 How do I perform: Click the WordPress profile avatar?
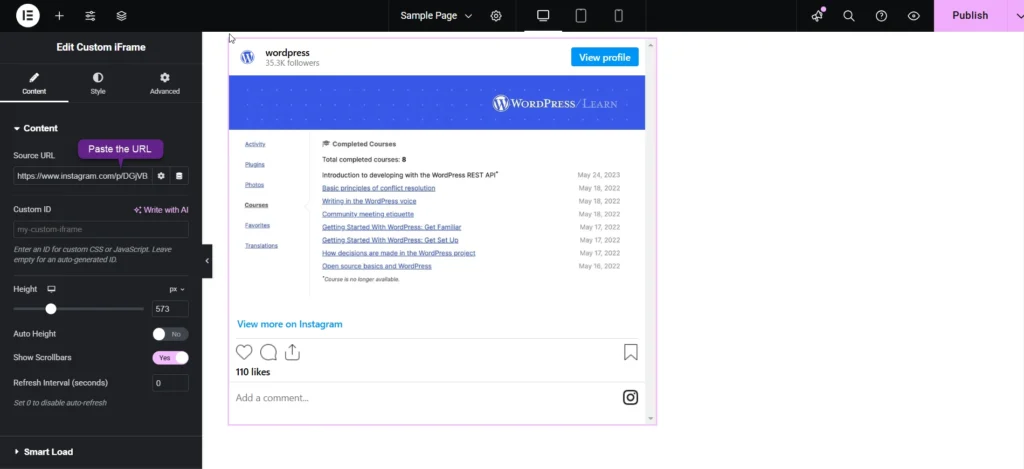point(248,57)
